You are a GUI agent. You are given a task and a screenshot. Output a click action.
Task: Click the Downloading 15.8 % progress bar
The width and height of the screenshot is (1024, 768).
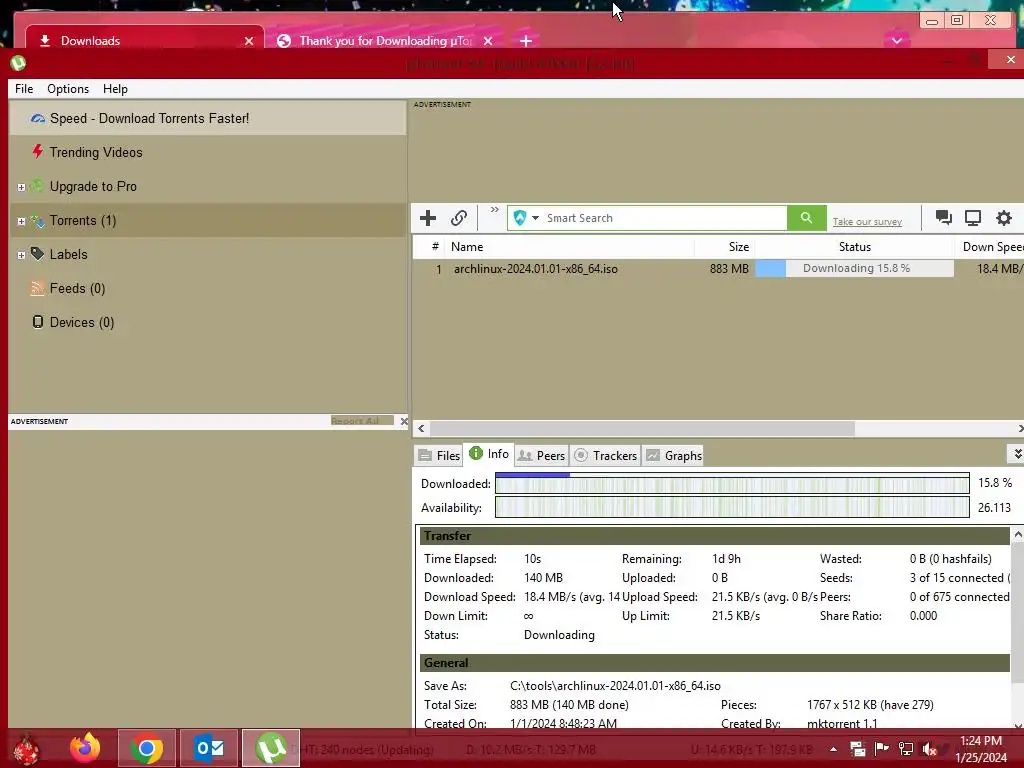pos(855,268)
